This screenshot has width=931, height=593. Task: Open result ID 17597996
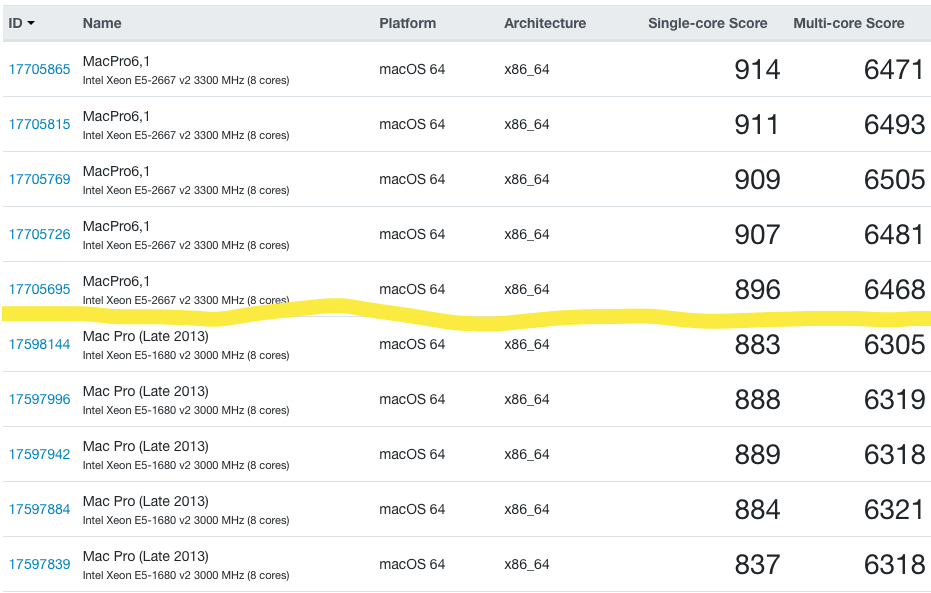click(x=39, y=399)
